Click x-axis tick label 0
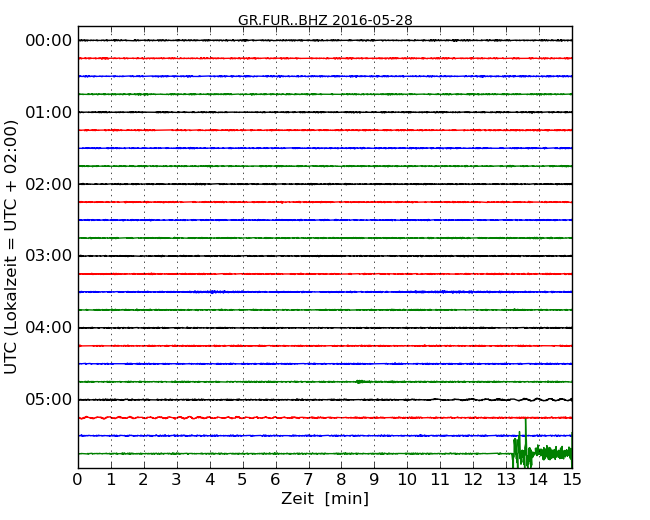 pos(78,480)
